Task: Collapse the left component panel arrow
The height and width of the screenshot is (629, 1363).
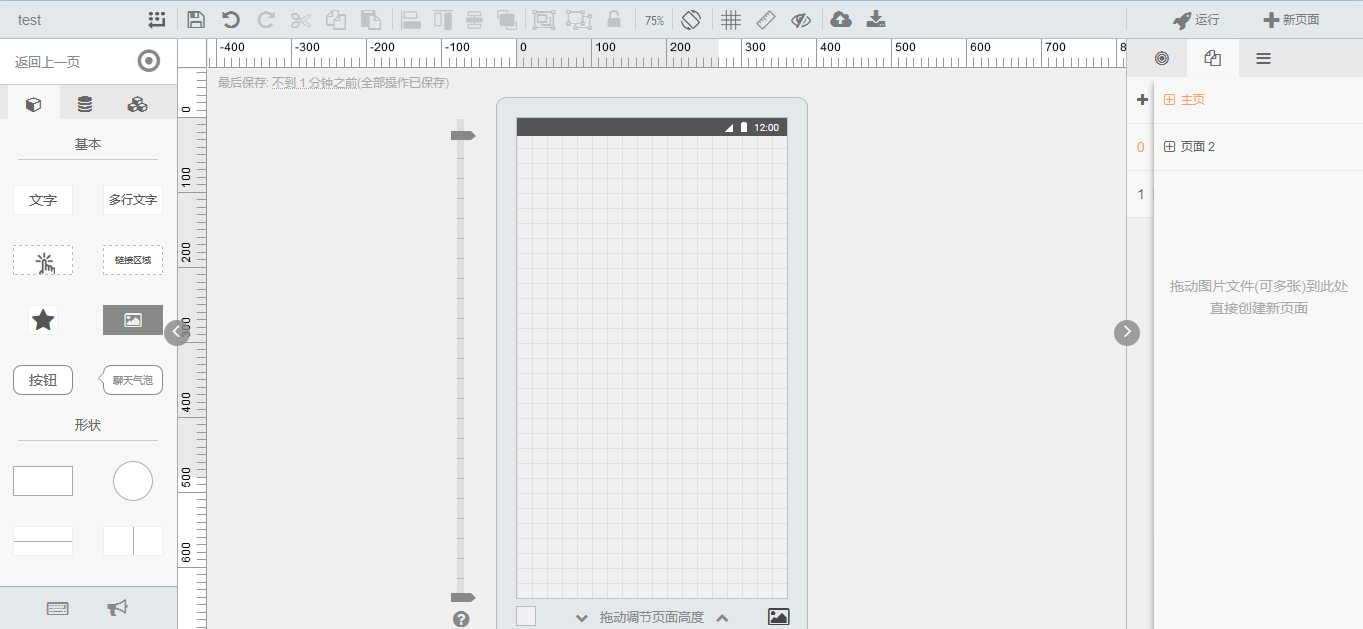Action: pos(177,332)
